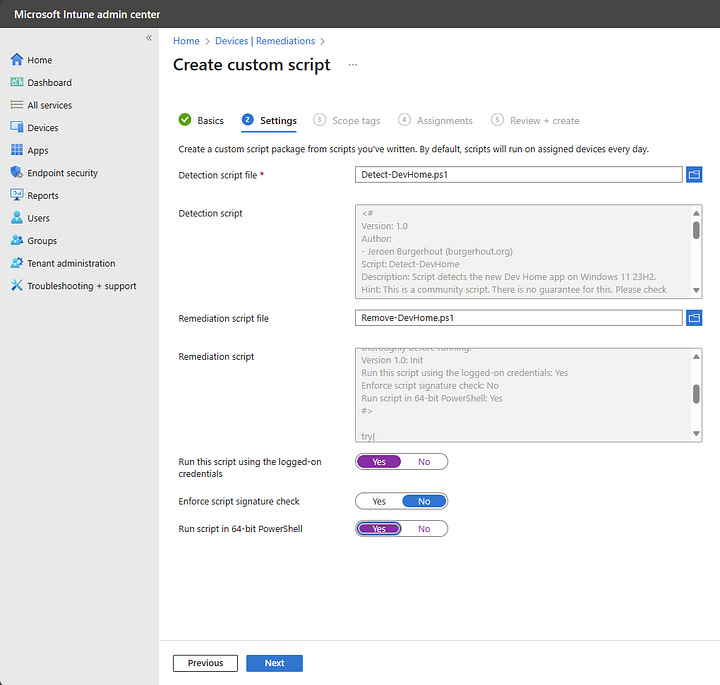Open the Reports icon in sidebar
This screenshot has width=720, height=685.
coord(17,195)
